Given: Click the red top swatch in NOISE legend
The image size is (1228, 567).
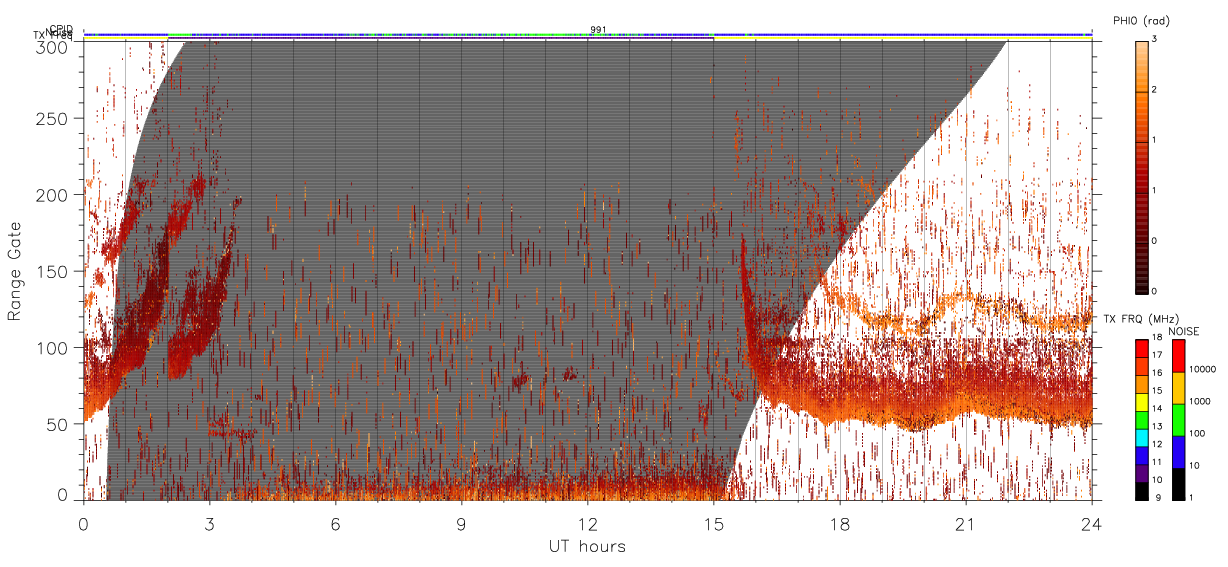Looking at the screenshot, I should click(x=1178, y=356).
